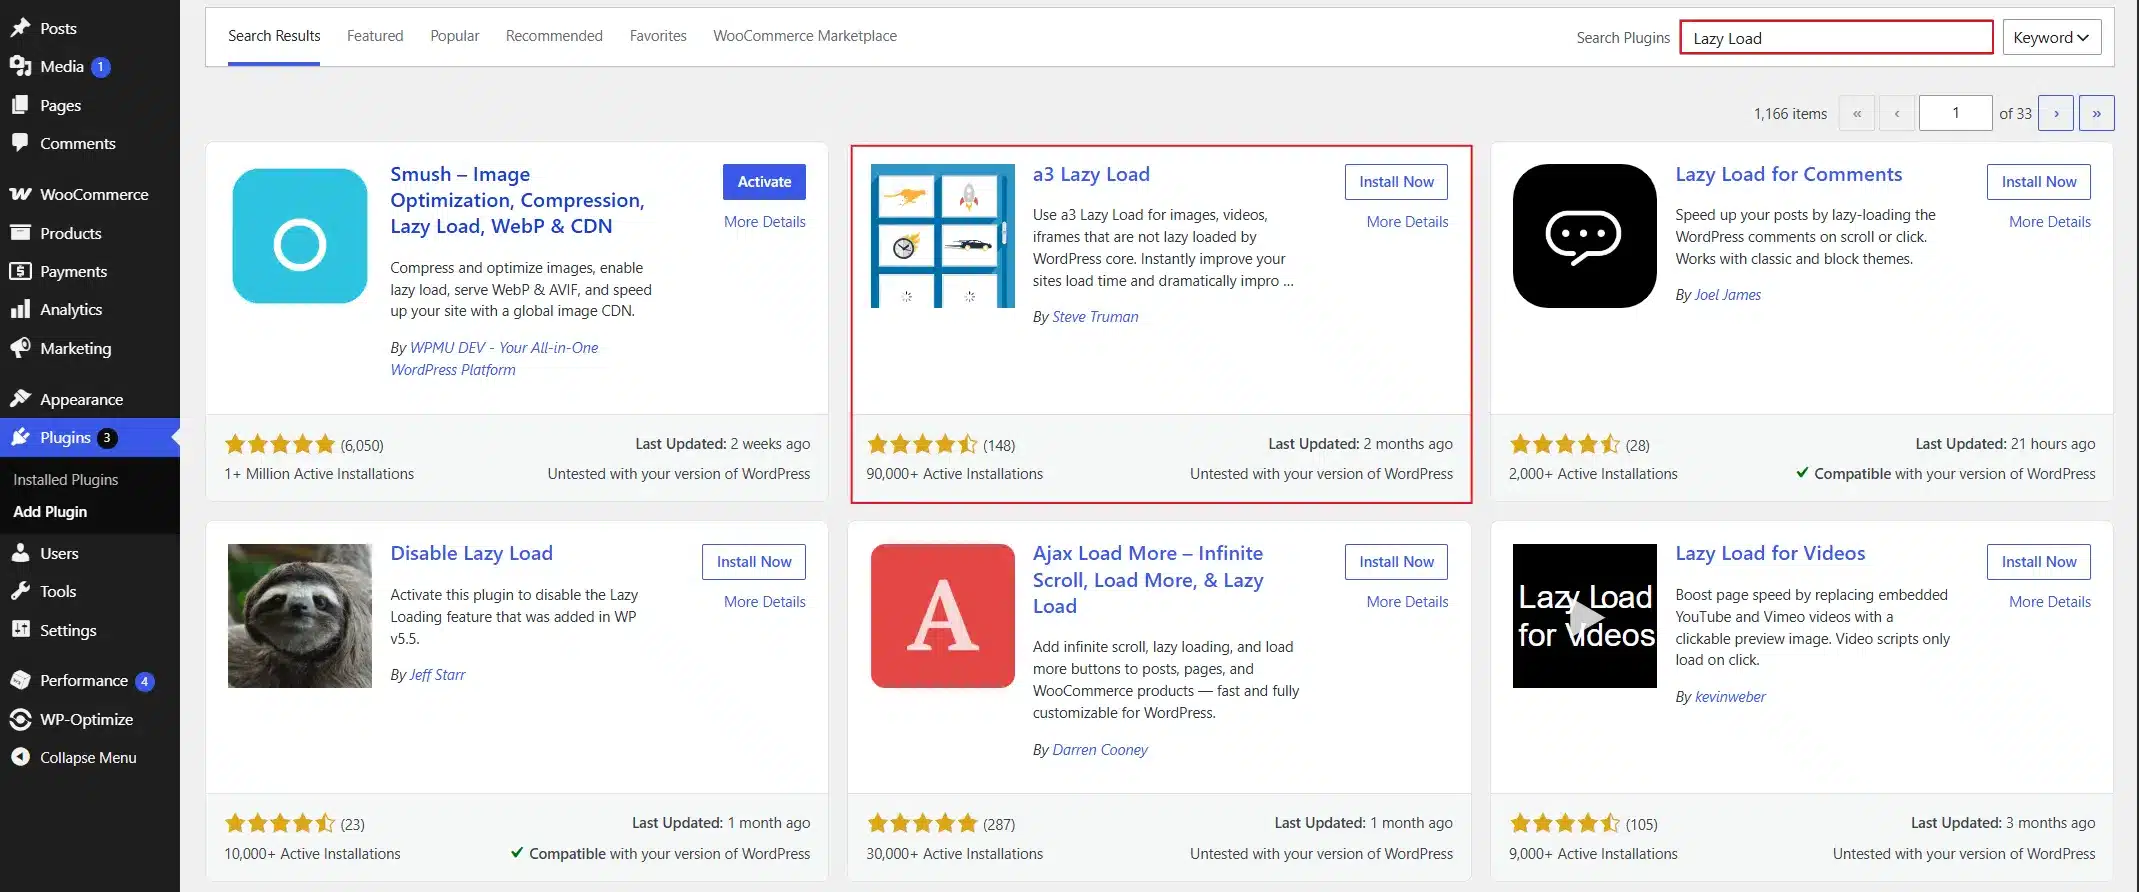
Task: Click the Ajax Load More red icon
Action: (x=943, y=616)
